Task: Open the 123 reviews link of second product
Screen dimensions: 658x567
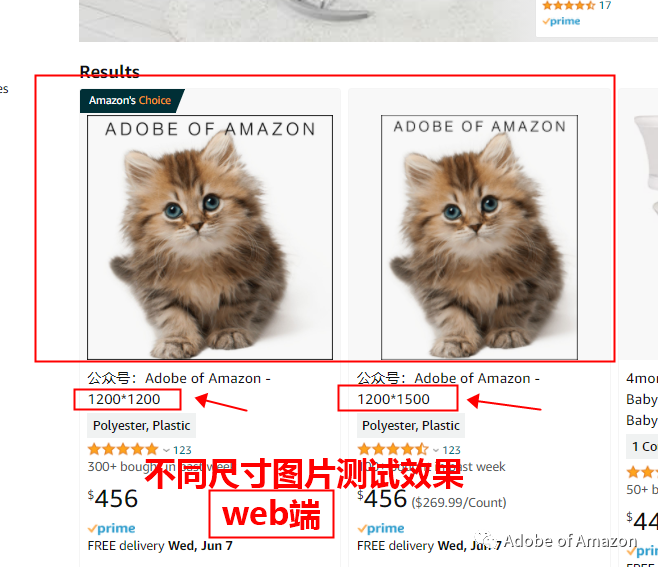Action: [452, 450]
